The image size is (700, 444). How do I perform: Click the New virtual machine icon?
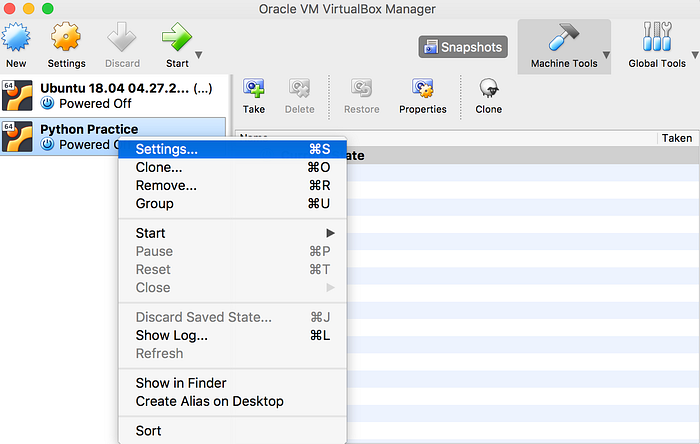click(x=16, y=37)
